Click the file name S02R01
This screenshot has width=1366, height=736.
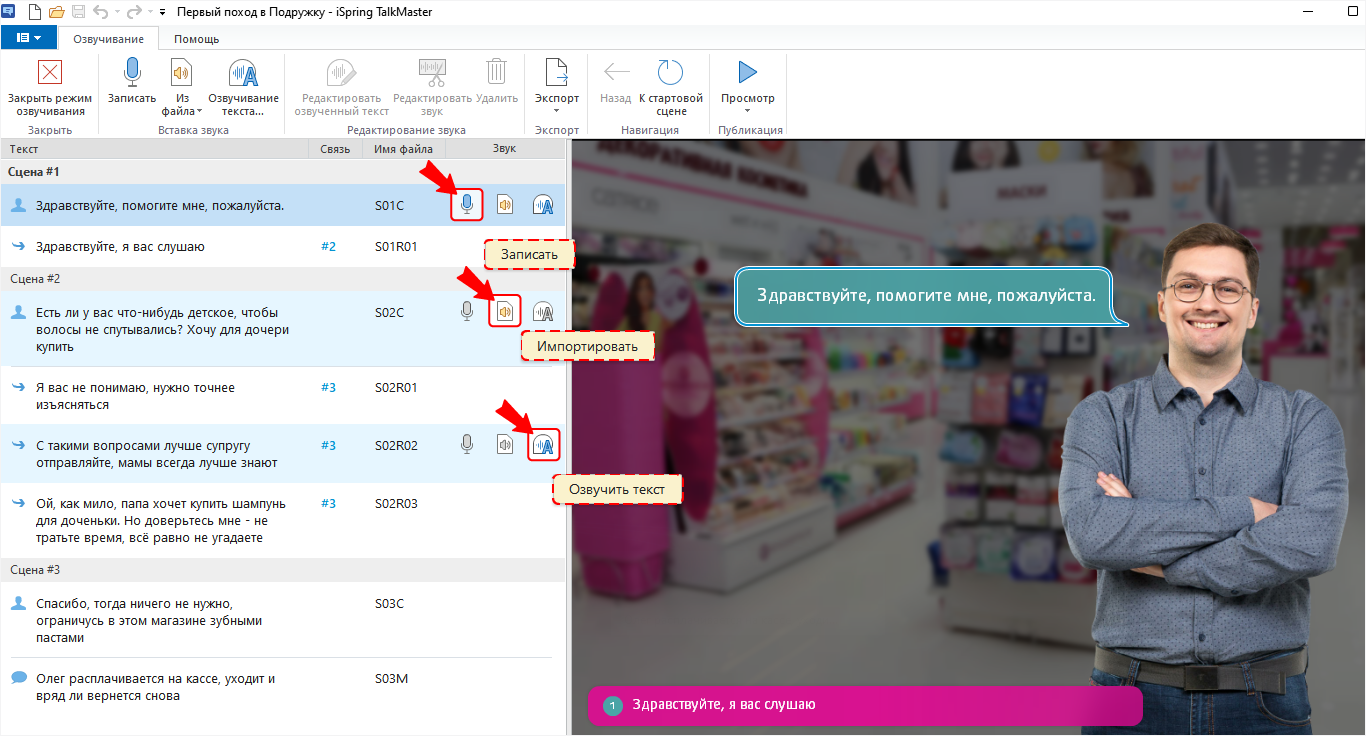396,387
